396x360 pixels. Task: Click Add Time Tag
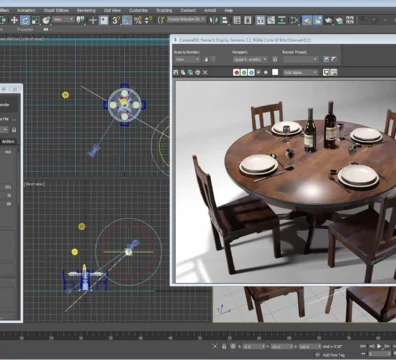(x=334, y=355)
